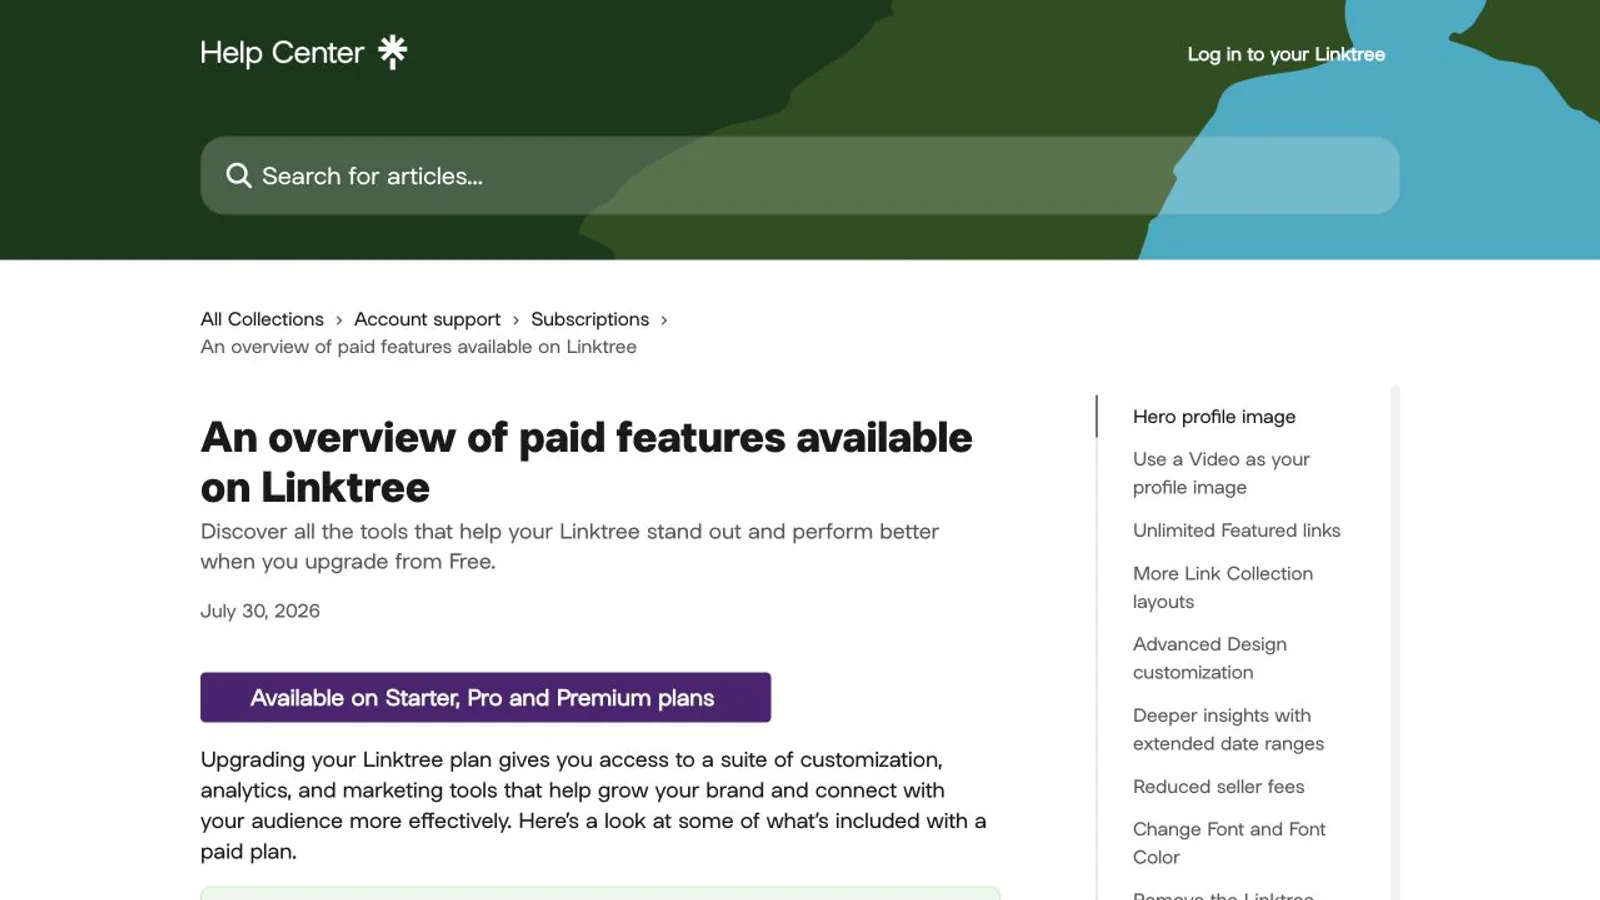The width and height of the screenshot is (1600, 900).
Task: Click Log in to your Linktree
Action: [1286, 54]
